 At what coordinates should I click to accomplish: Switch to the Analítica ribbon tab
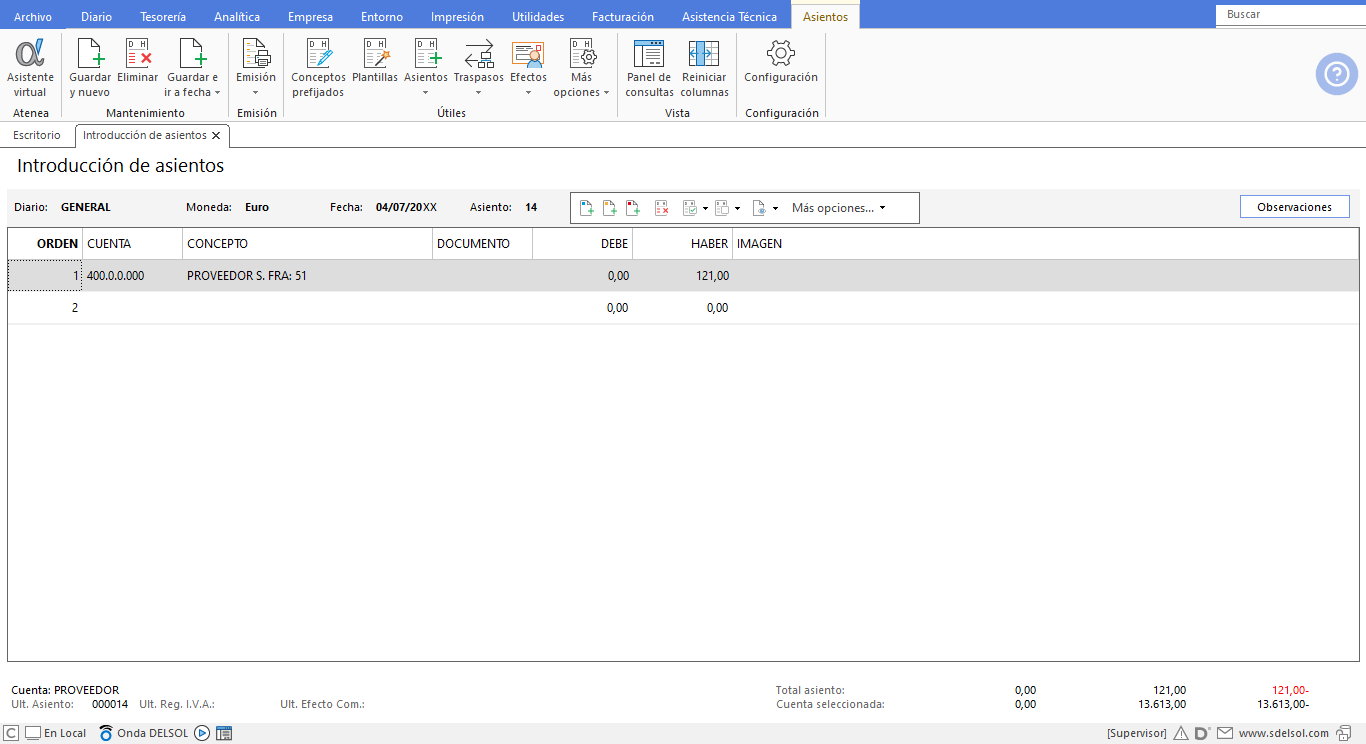pyautogui.click(x=237, y=17)
